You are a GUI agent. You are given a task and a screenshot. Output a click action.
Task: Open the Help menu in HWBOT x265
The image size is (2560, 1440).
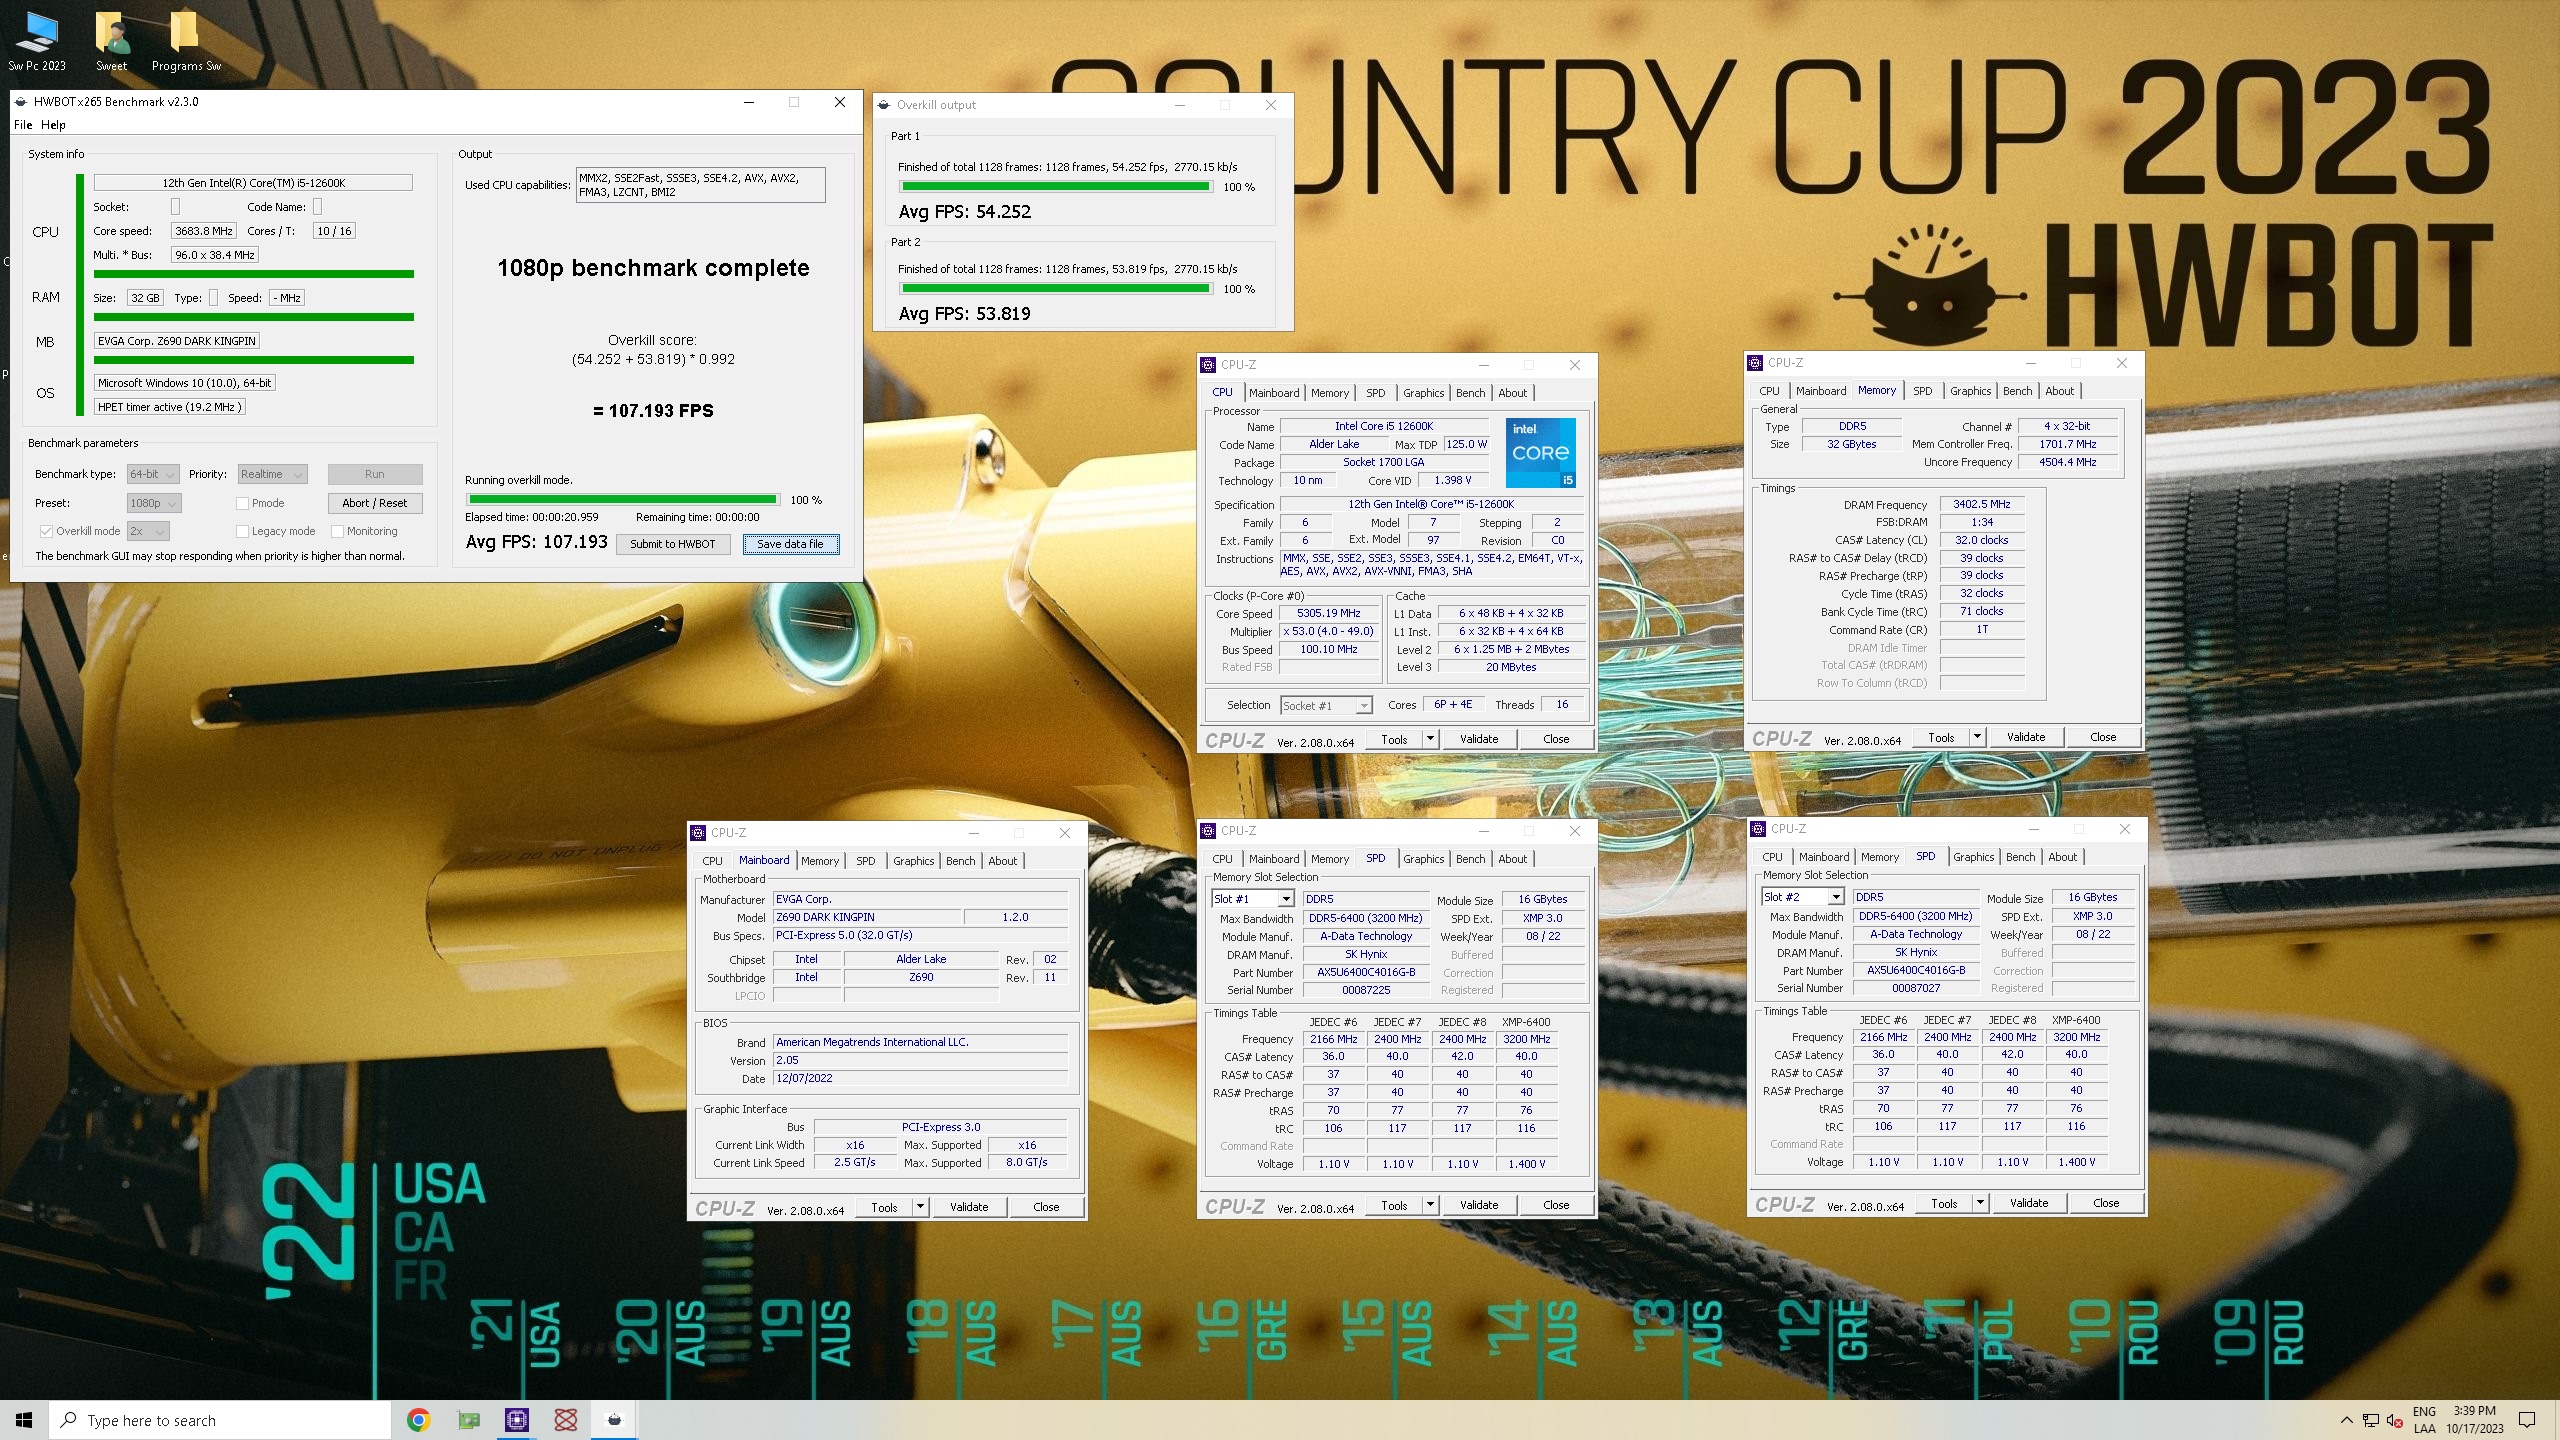coord(53,125)
